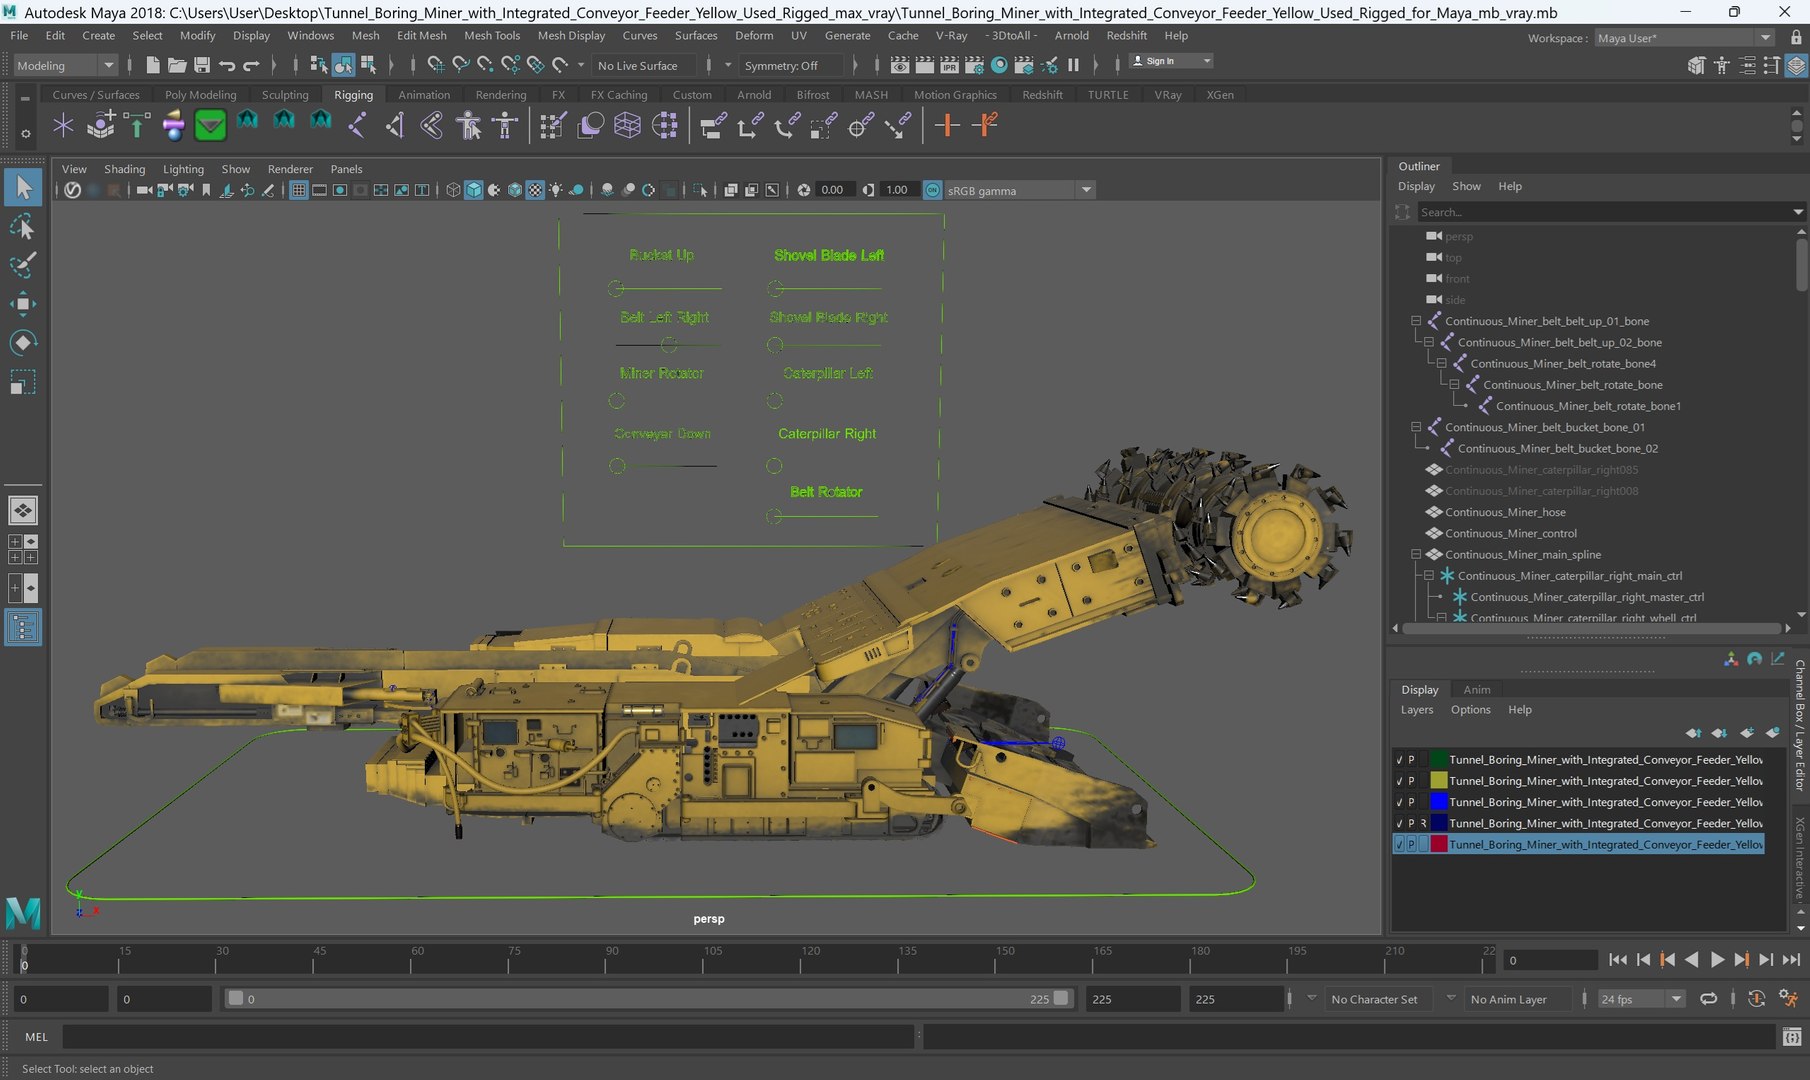Viewport: 1810px width, 1080px height.
Task: Create a new scene file icon
Action: [152, 65]
